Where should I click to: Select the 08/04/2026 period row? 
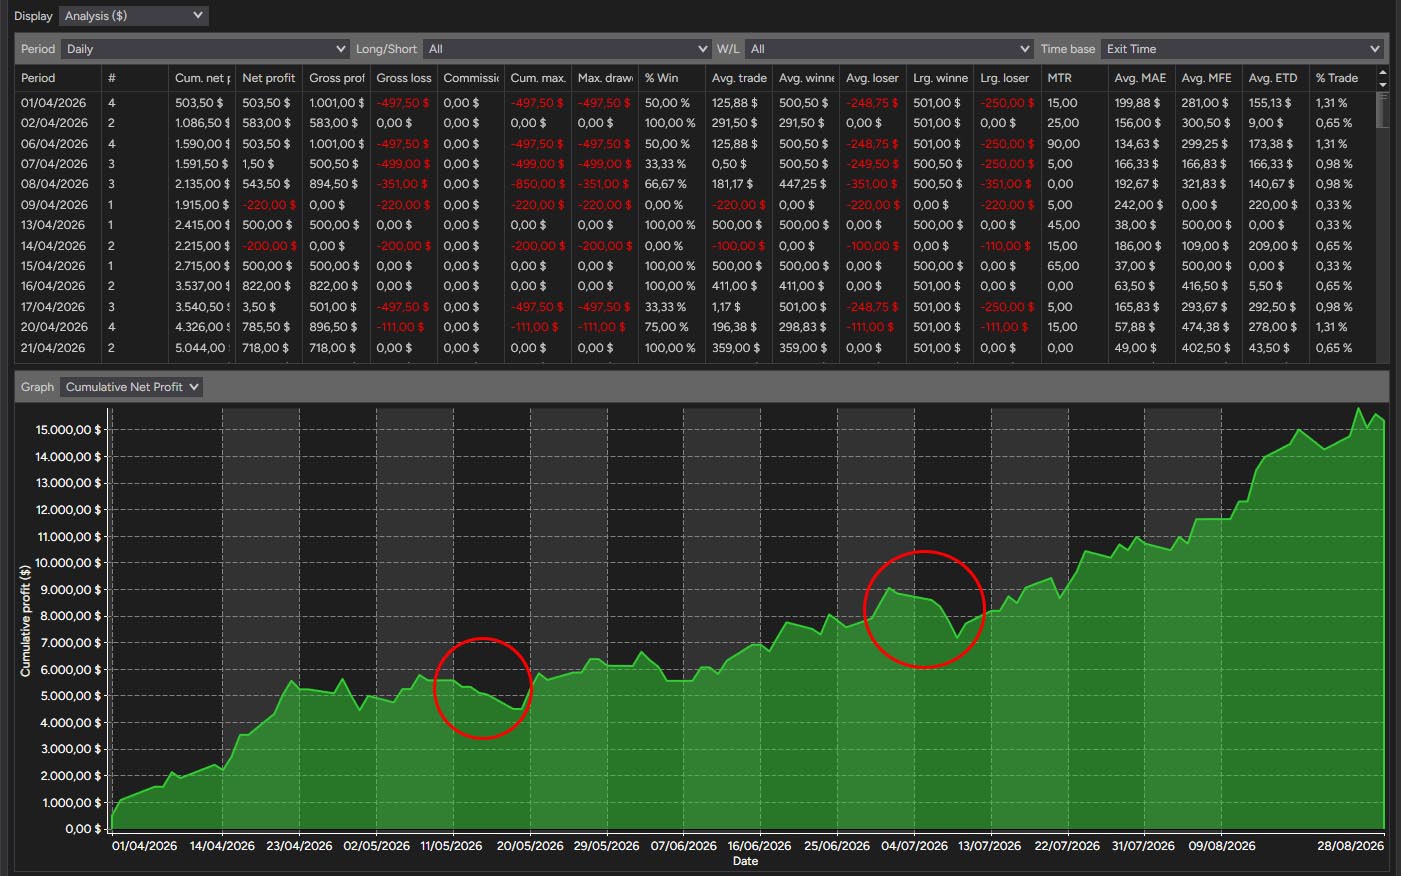[x=695, y=184]
